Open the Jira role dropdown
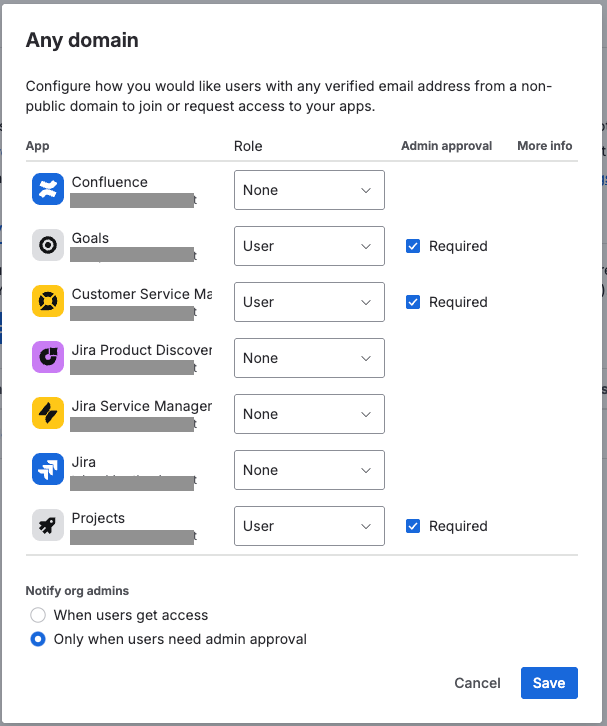Viewport: 607px width, 726px height. click(309, 470)
